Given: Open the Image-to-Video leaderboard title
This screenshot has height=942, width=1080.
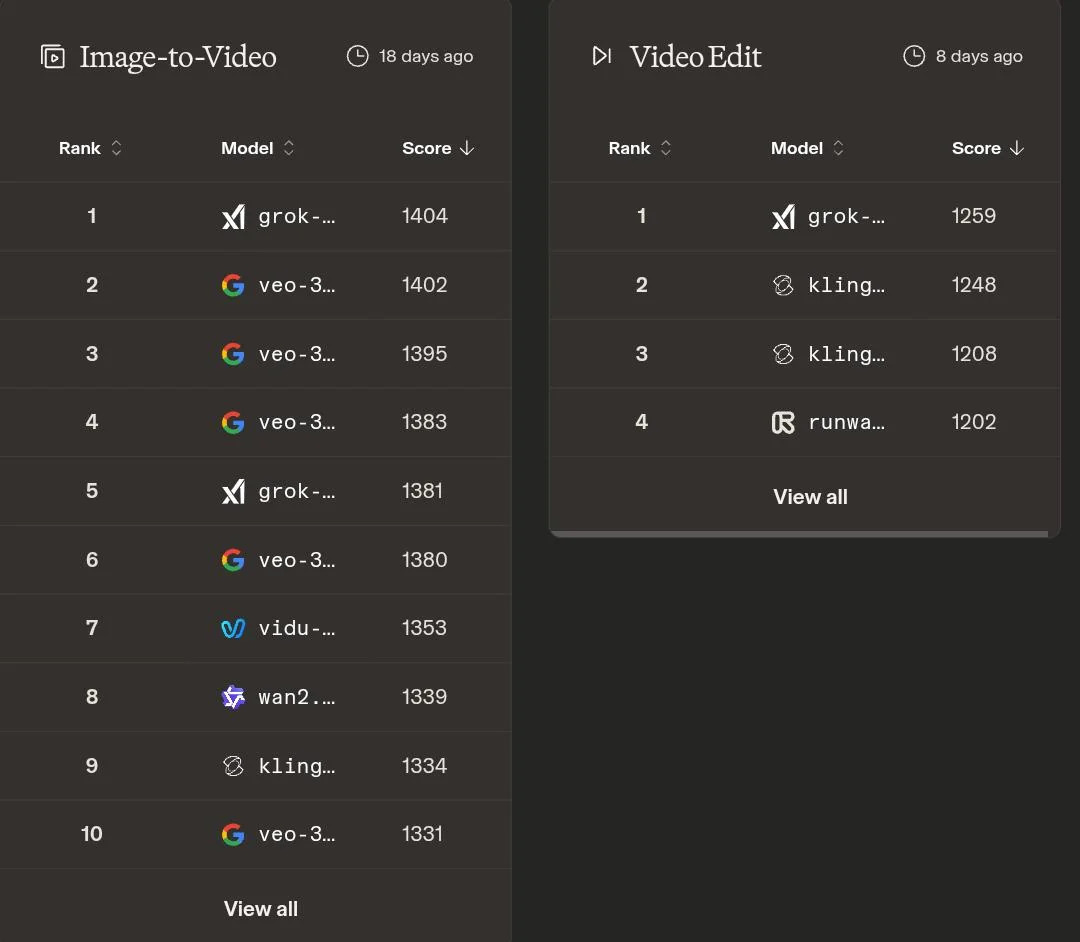Looking at the screenshot, I should [x=178, y=57].
